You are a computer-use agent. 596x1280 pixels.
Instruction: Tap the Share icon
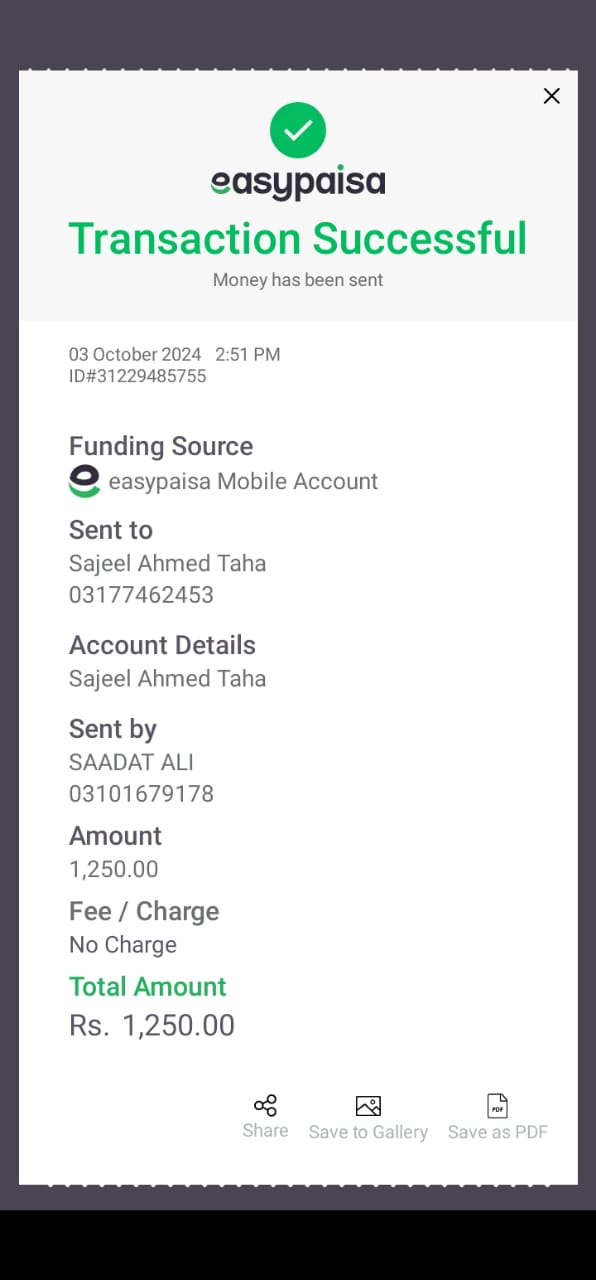coord(265,1105)
